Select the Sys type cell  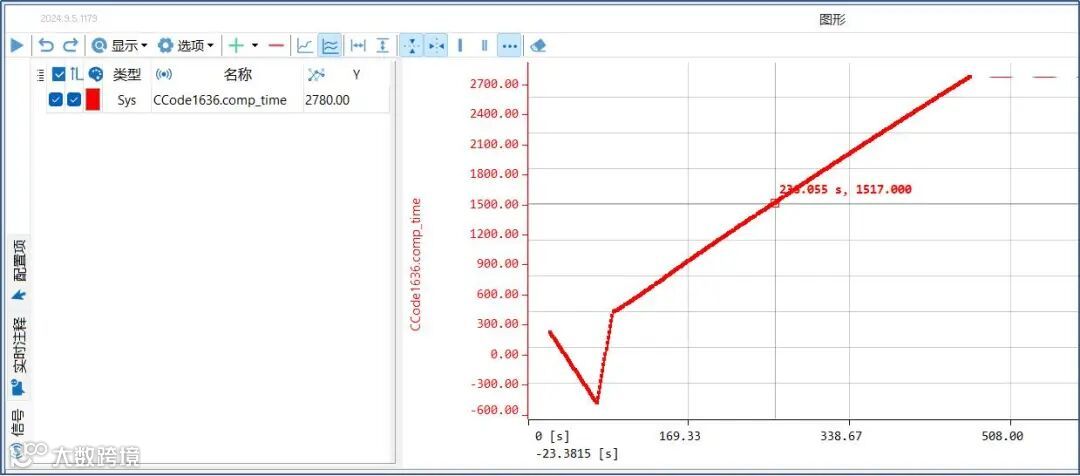pos(127,100)
